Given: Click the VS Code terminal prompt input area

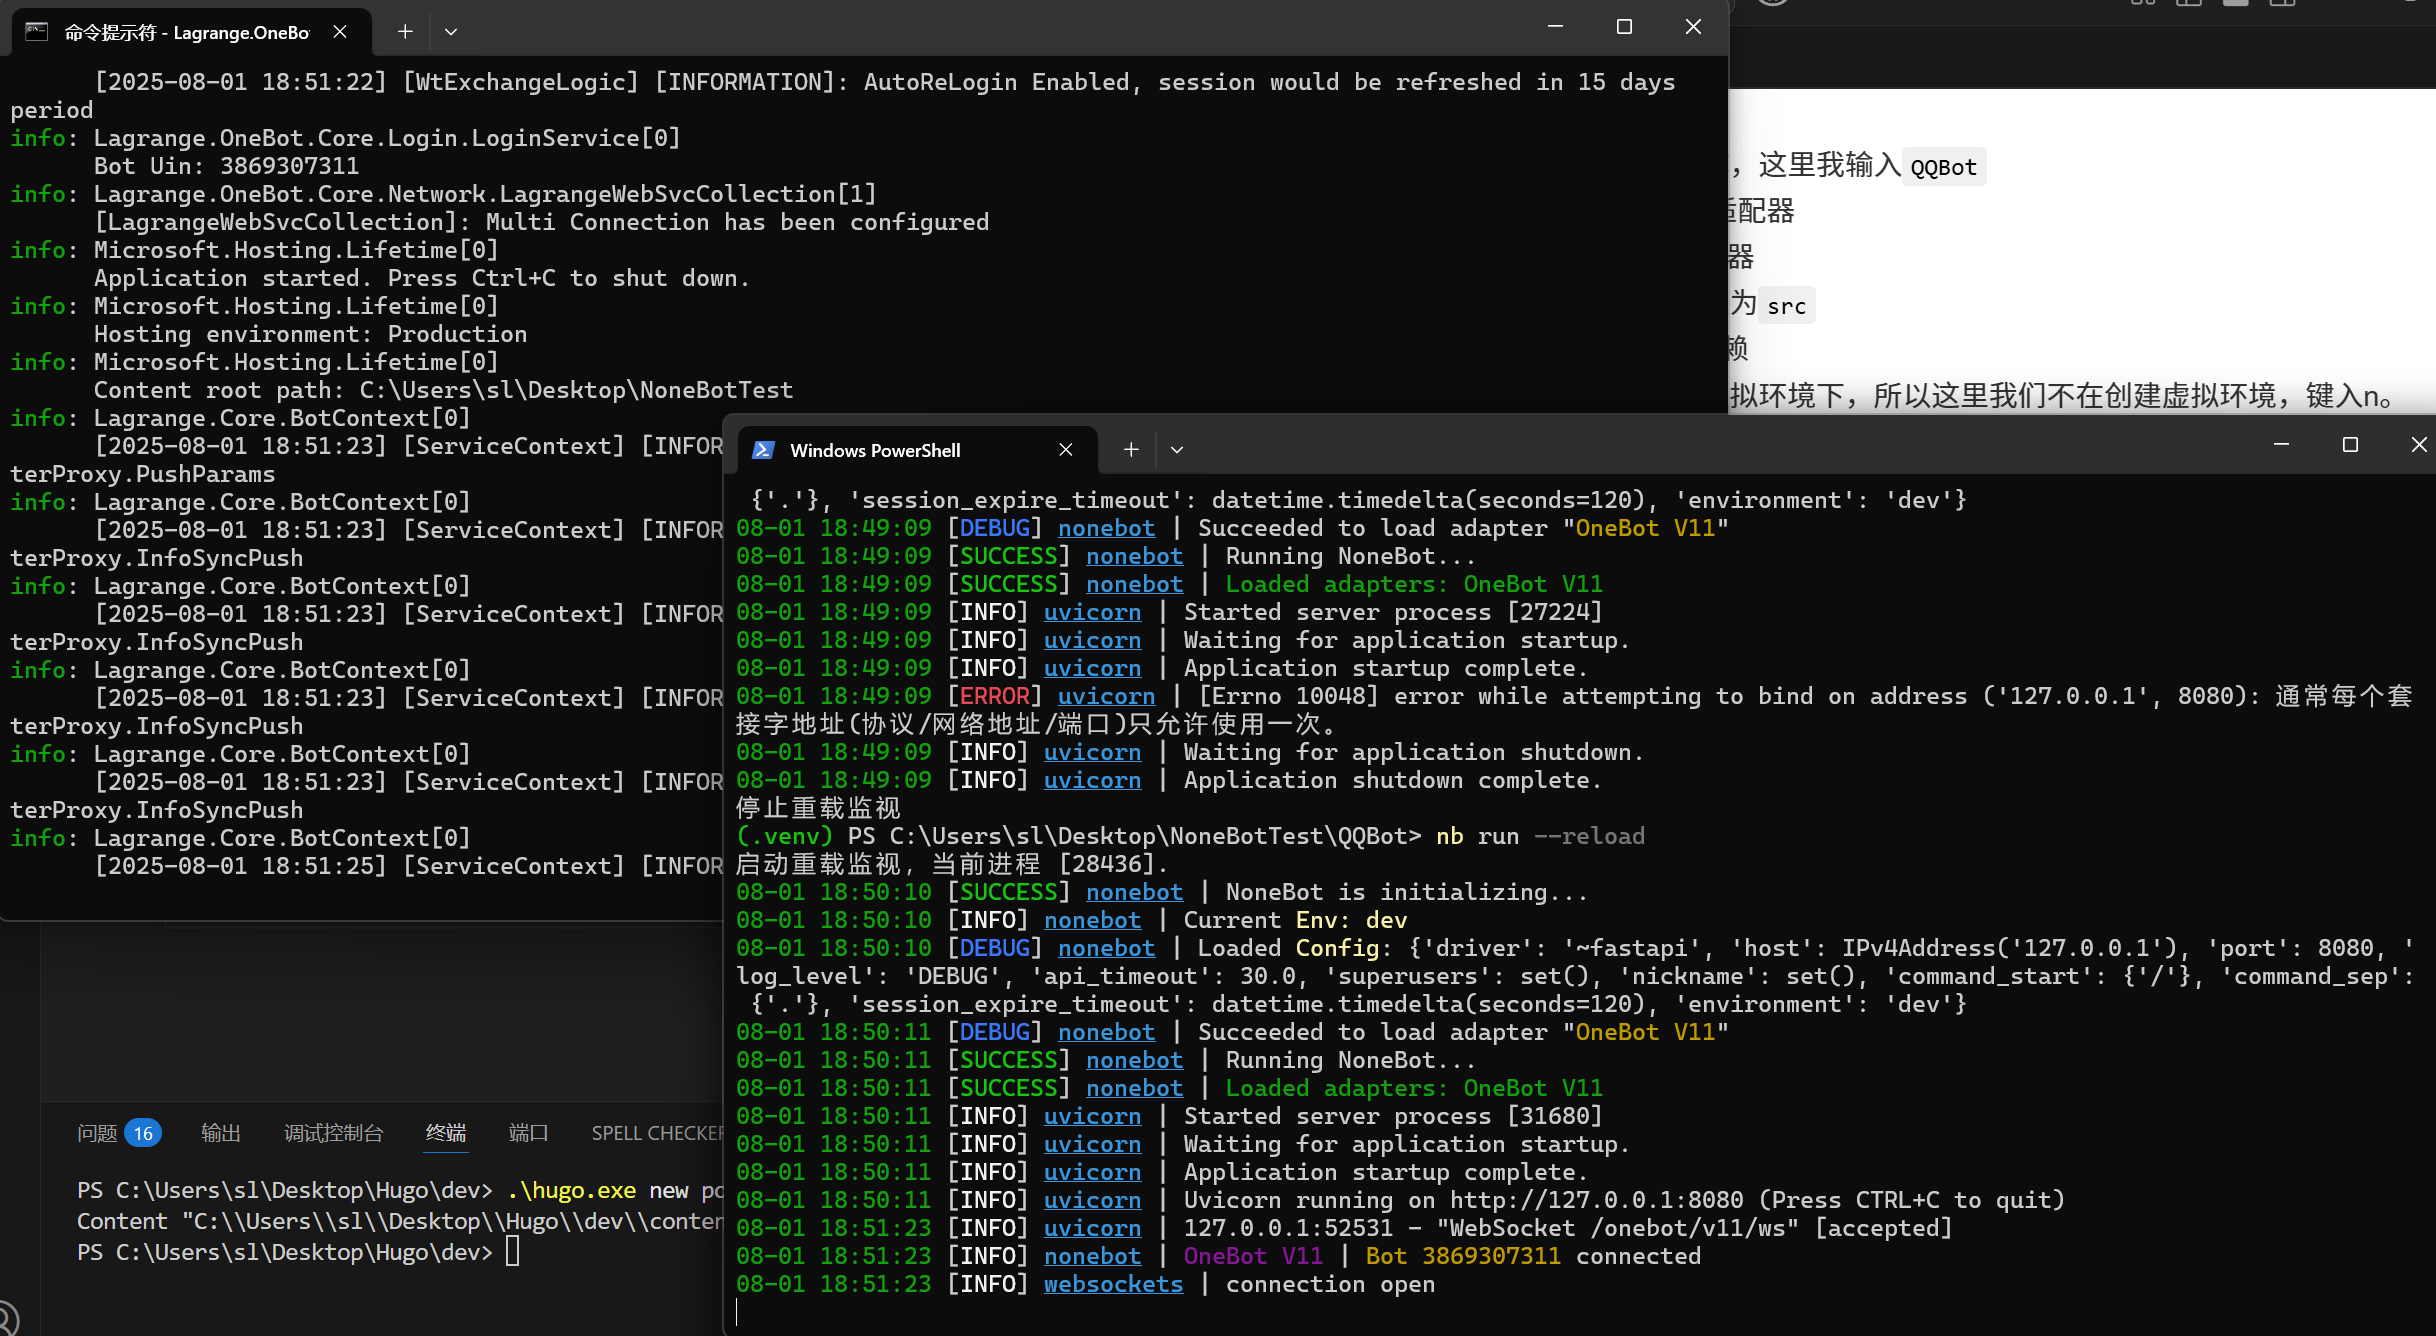Looking at the screenshot, I should click(x=513, y=1252).
